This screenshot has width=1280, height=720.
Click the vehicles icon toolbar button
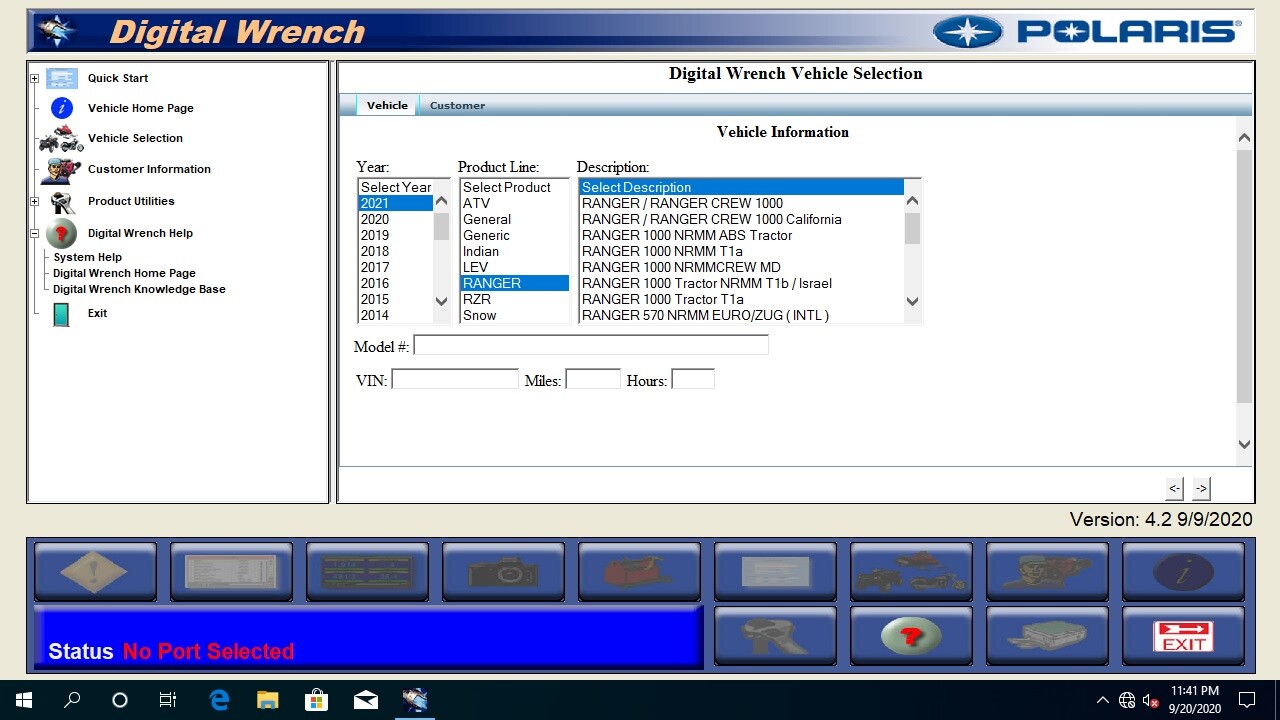point(911,572)
